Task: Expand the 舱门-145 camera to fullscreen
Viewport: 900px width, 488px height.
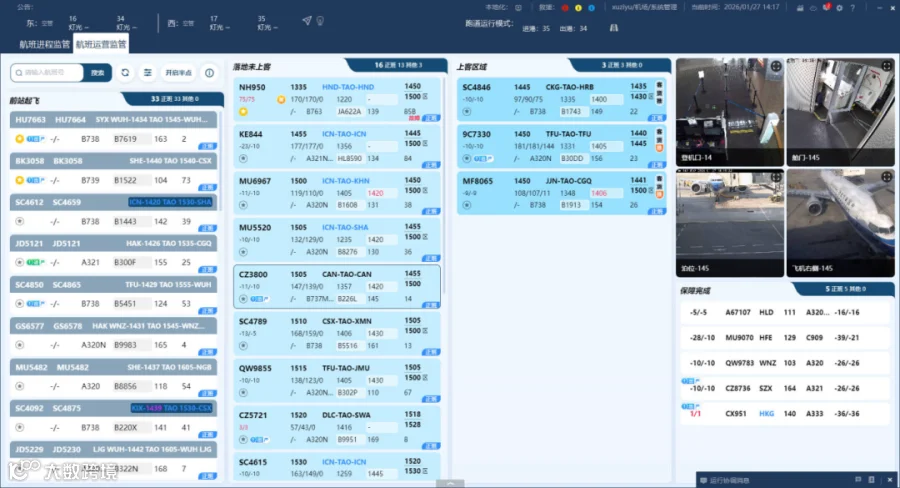Action: 887,66
